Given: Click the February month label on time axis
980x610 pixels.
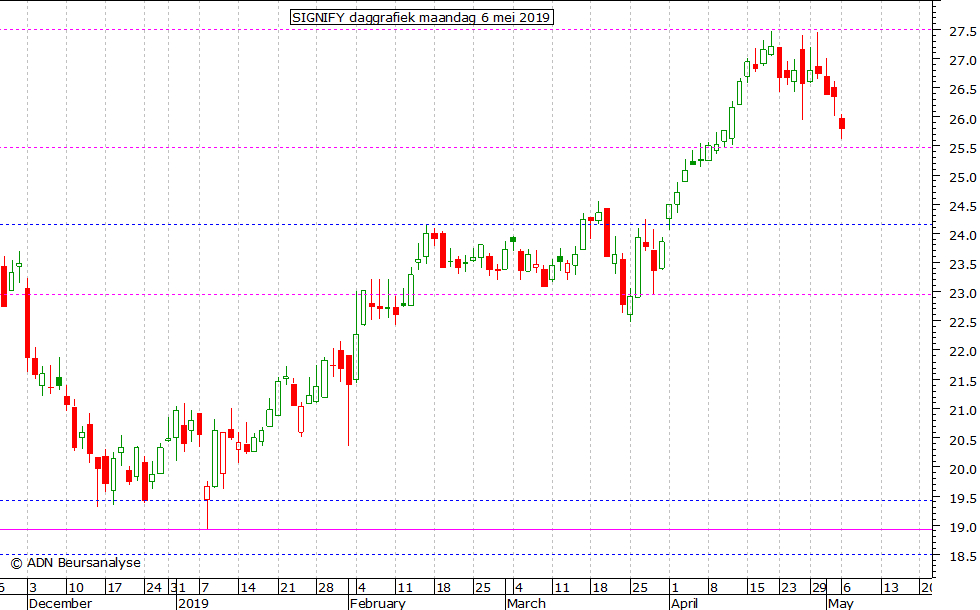Looking at the screenshot, I should [378, 603].
